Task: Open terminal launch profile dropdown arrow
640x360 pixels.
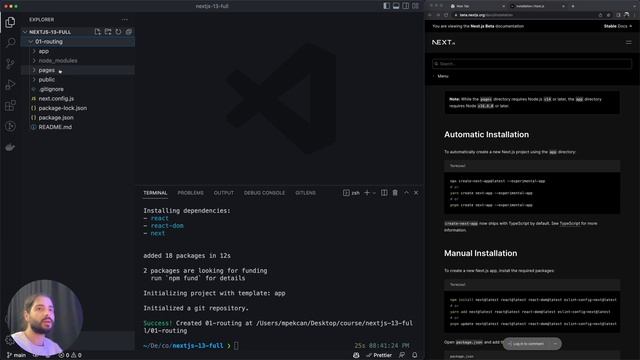Action: [374, 193]
